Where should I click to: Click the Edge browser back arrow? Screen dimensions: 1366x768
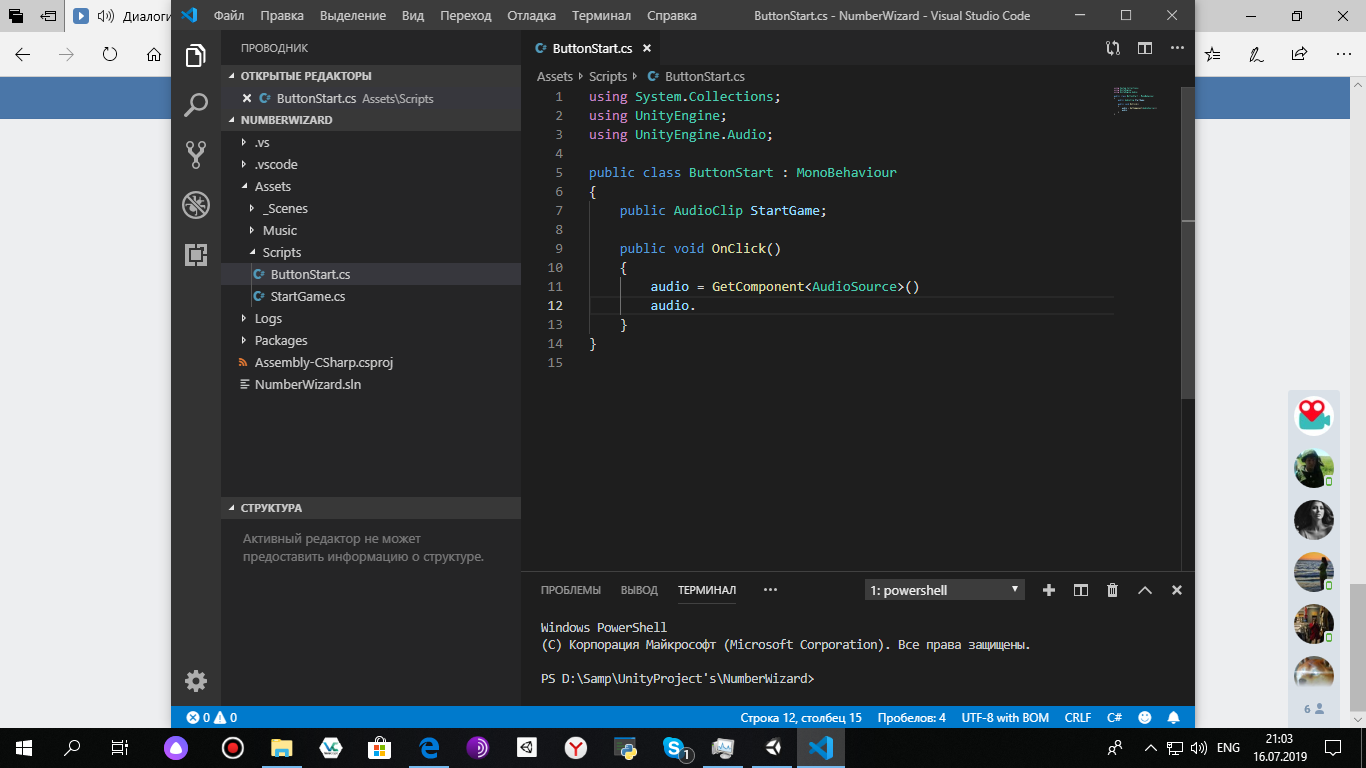click(22, 54)
